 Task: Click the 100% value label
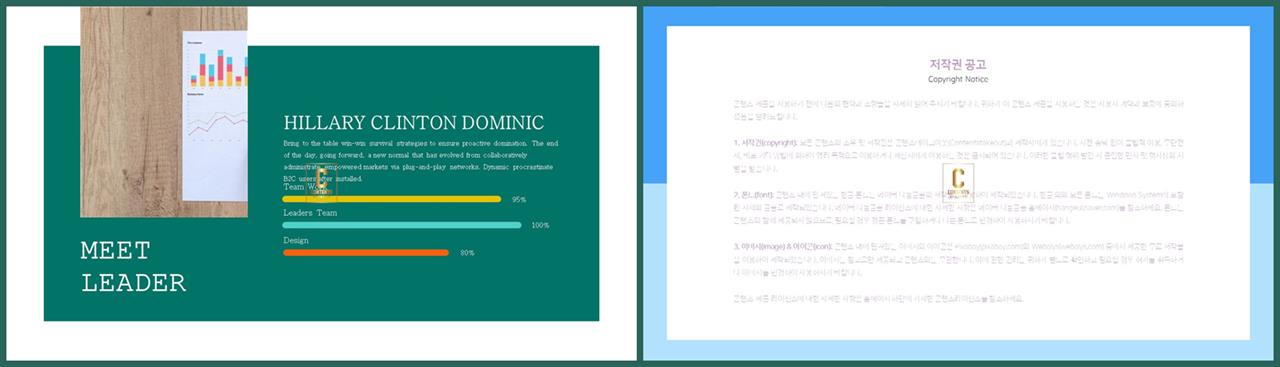(x=540, y=226)
